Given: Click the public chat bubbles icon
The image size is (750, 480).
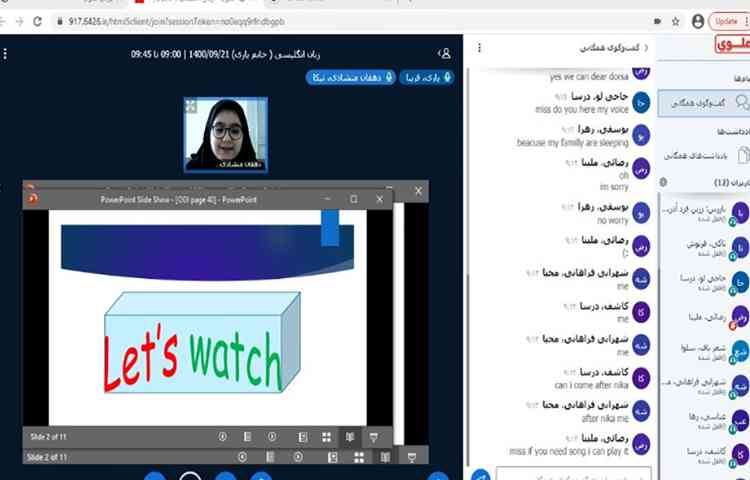Looking at the screenshot, I should (743, 102).
